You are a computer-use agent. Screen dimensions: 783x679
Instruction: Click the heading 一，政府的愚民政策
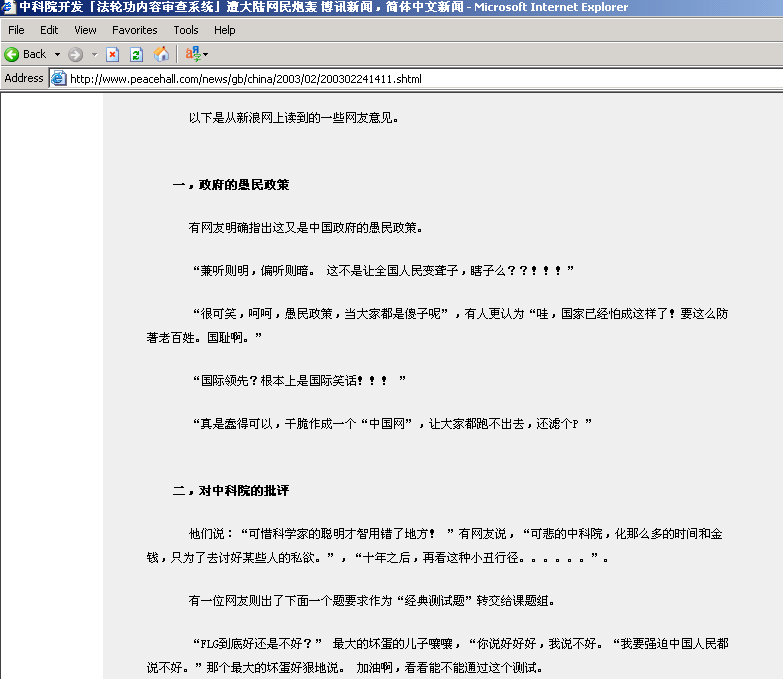(231, 185)
